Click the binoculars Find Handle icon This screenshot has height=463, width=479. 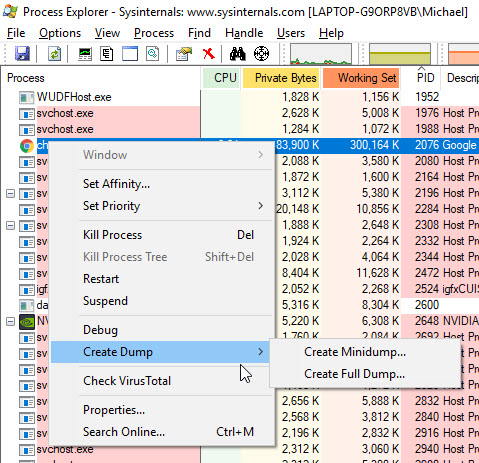[238, 53]
